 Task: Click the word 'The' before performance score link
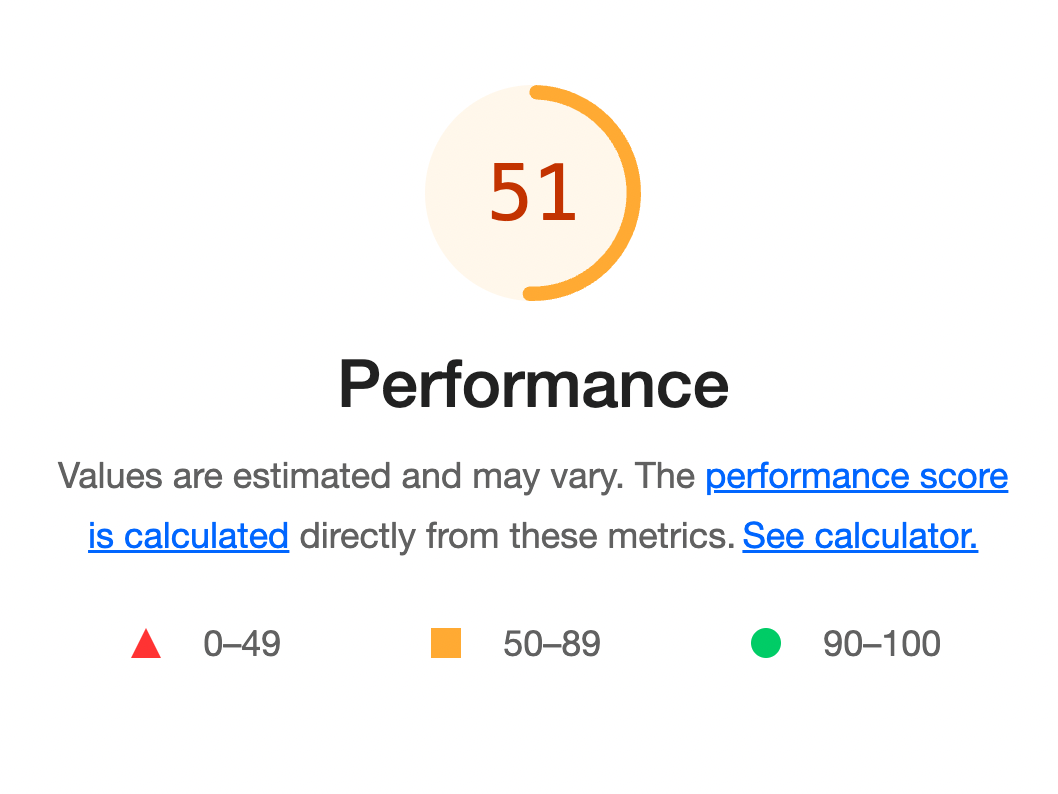[x=664, y=476]
